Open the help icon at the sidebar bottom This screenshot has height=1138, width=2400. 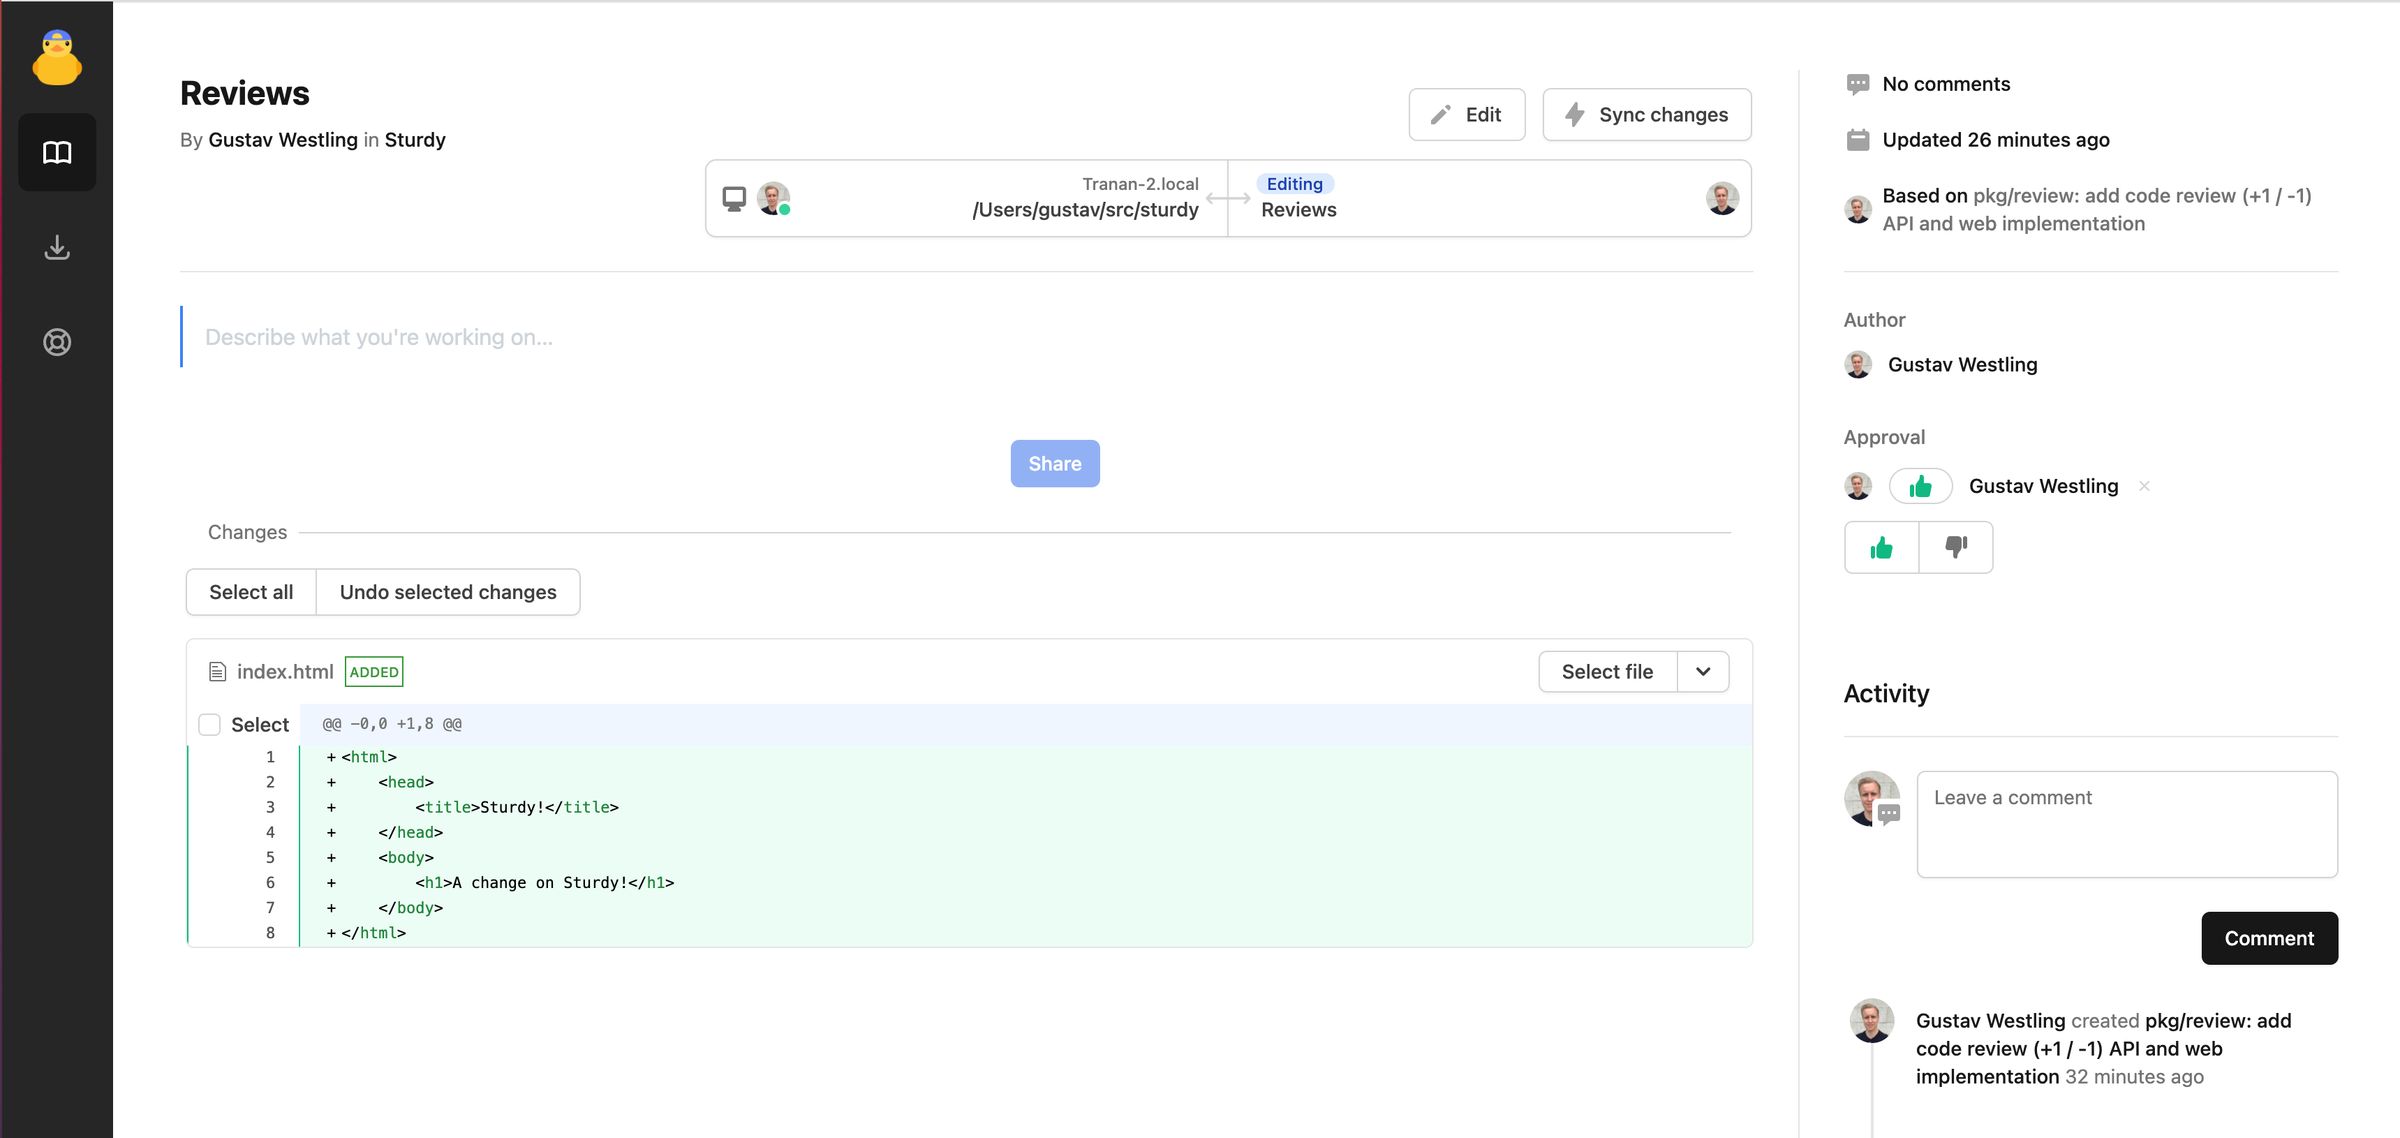pos(57,341)
